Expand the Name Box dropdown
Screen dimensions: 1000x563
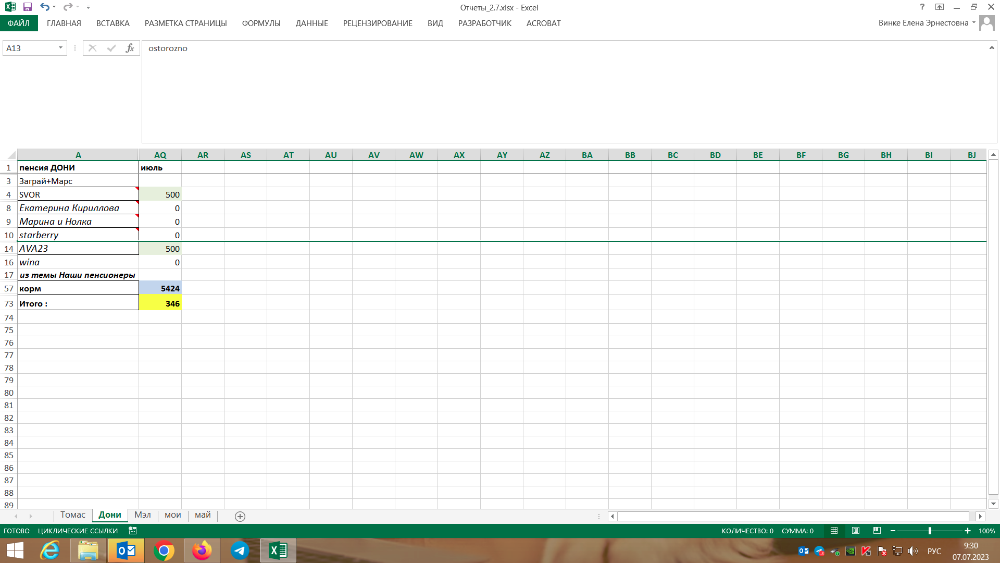(x=62, y=48)
